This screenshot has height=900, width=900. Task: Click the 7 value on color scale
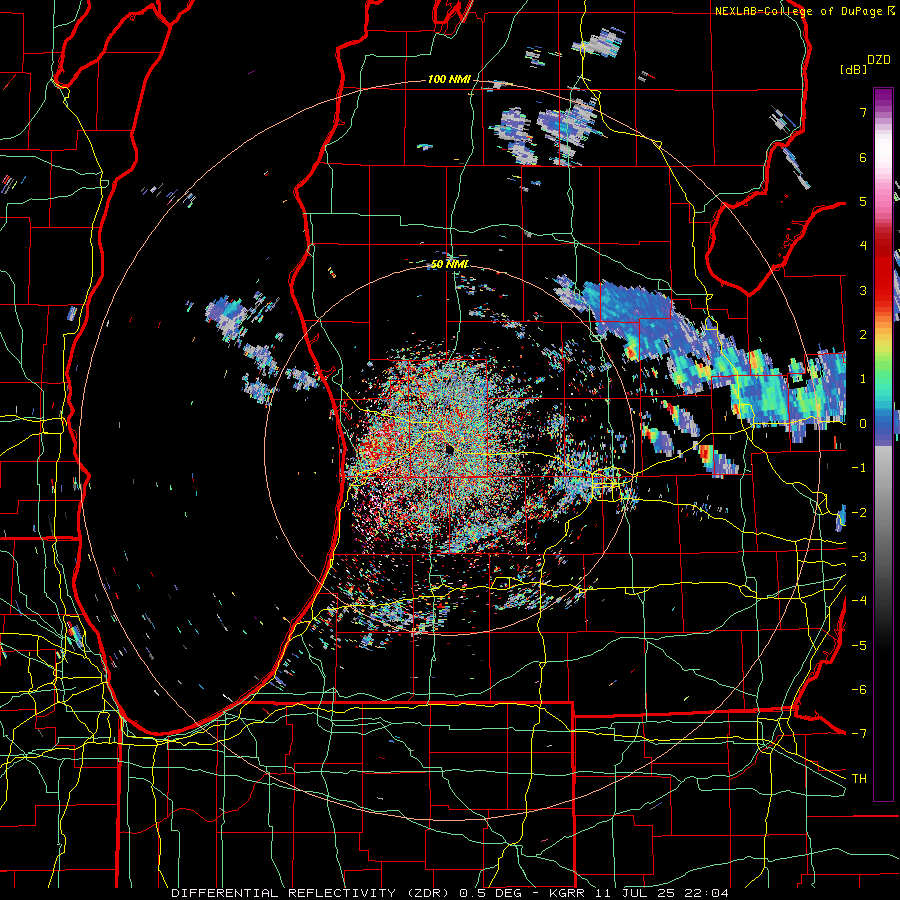(863, 112)
